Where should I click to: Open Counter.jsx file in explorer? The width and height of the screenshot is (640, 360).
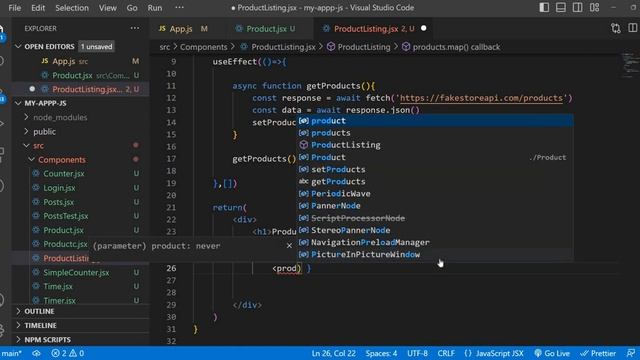point(64,173)
